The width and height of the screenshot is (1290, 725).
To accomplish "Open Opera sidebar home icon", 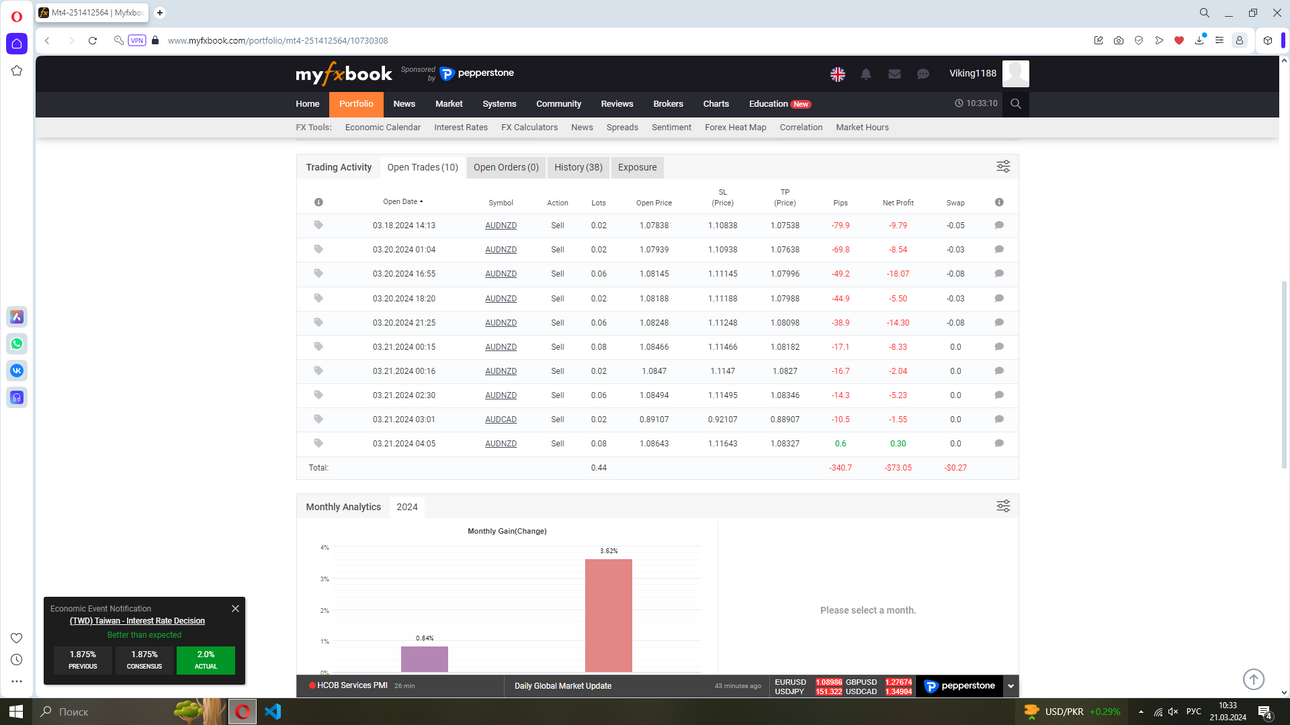I will point(16,44).
